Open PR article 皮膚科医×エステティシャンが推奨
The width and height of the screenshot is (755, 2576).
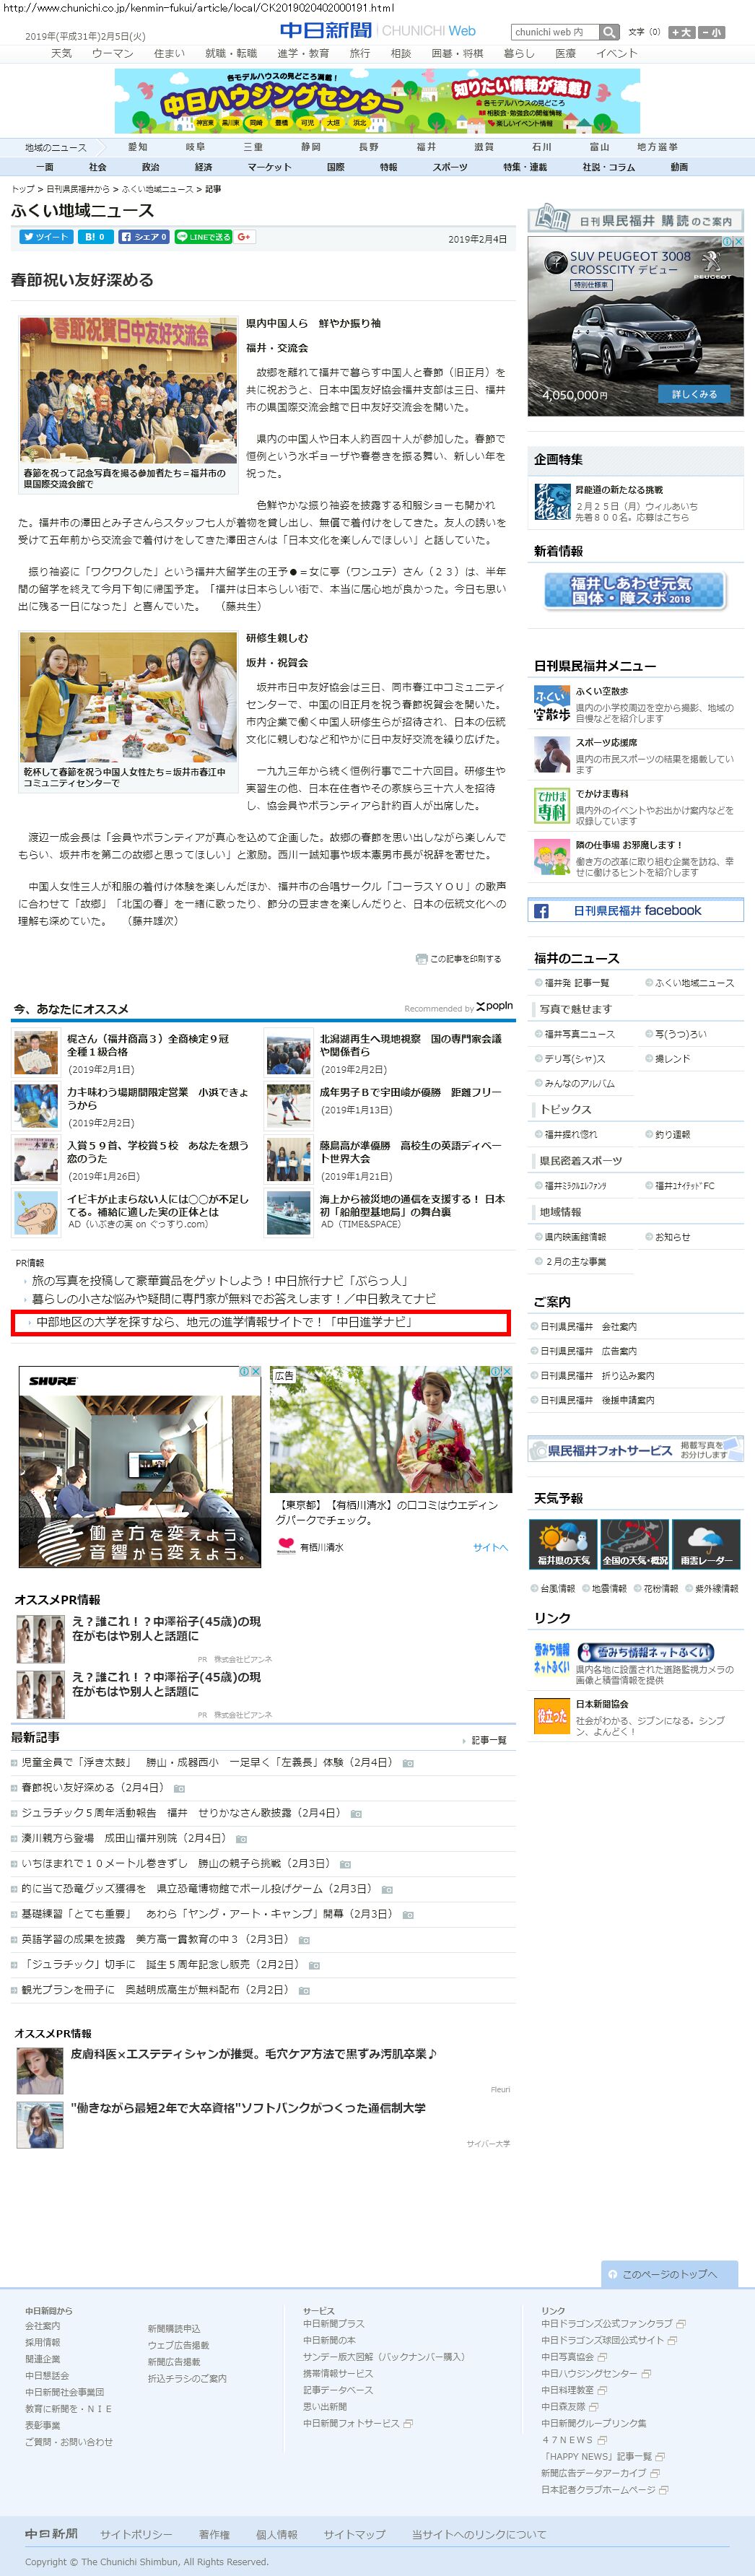click(253, 2053)
